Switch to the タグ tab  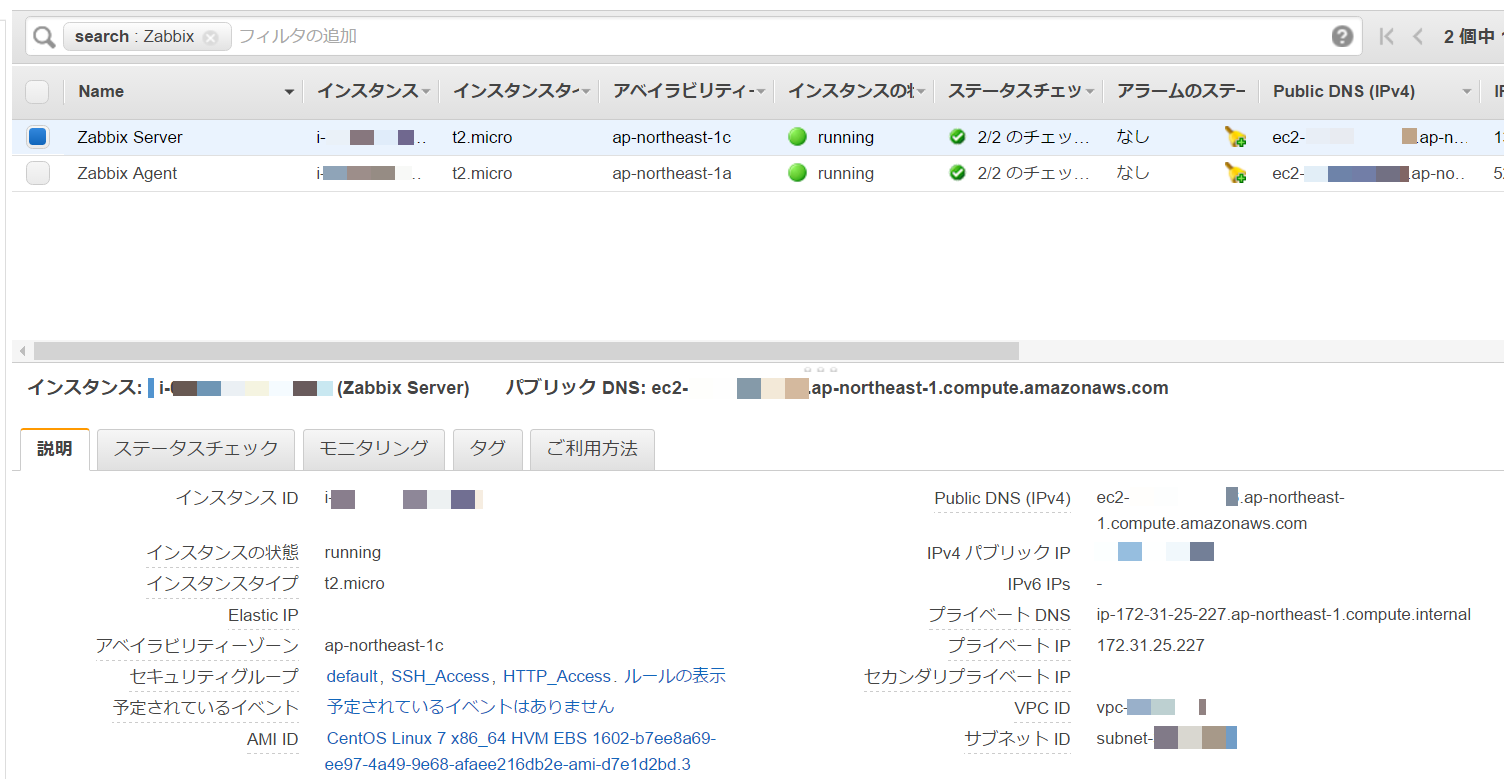(488, 449)
